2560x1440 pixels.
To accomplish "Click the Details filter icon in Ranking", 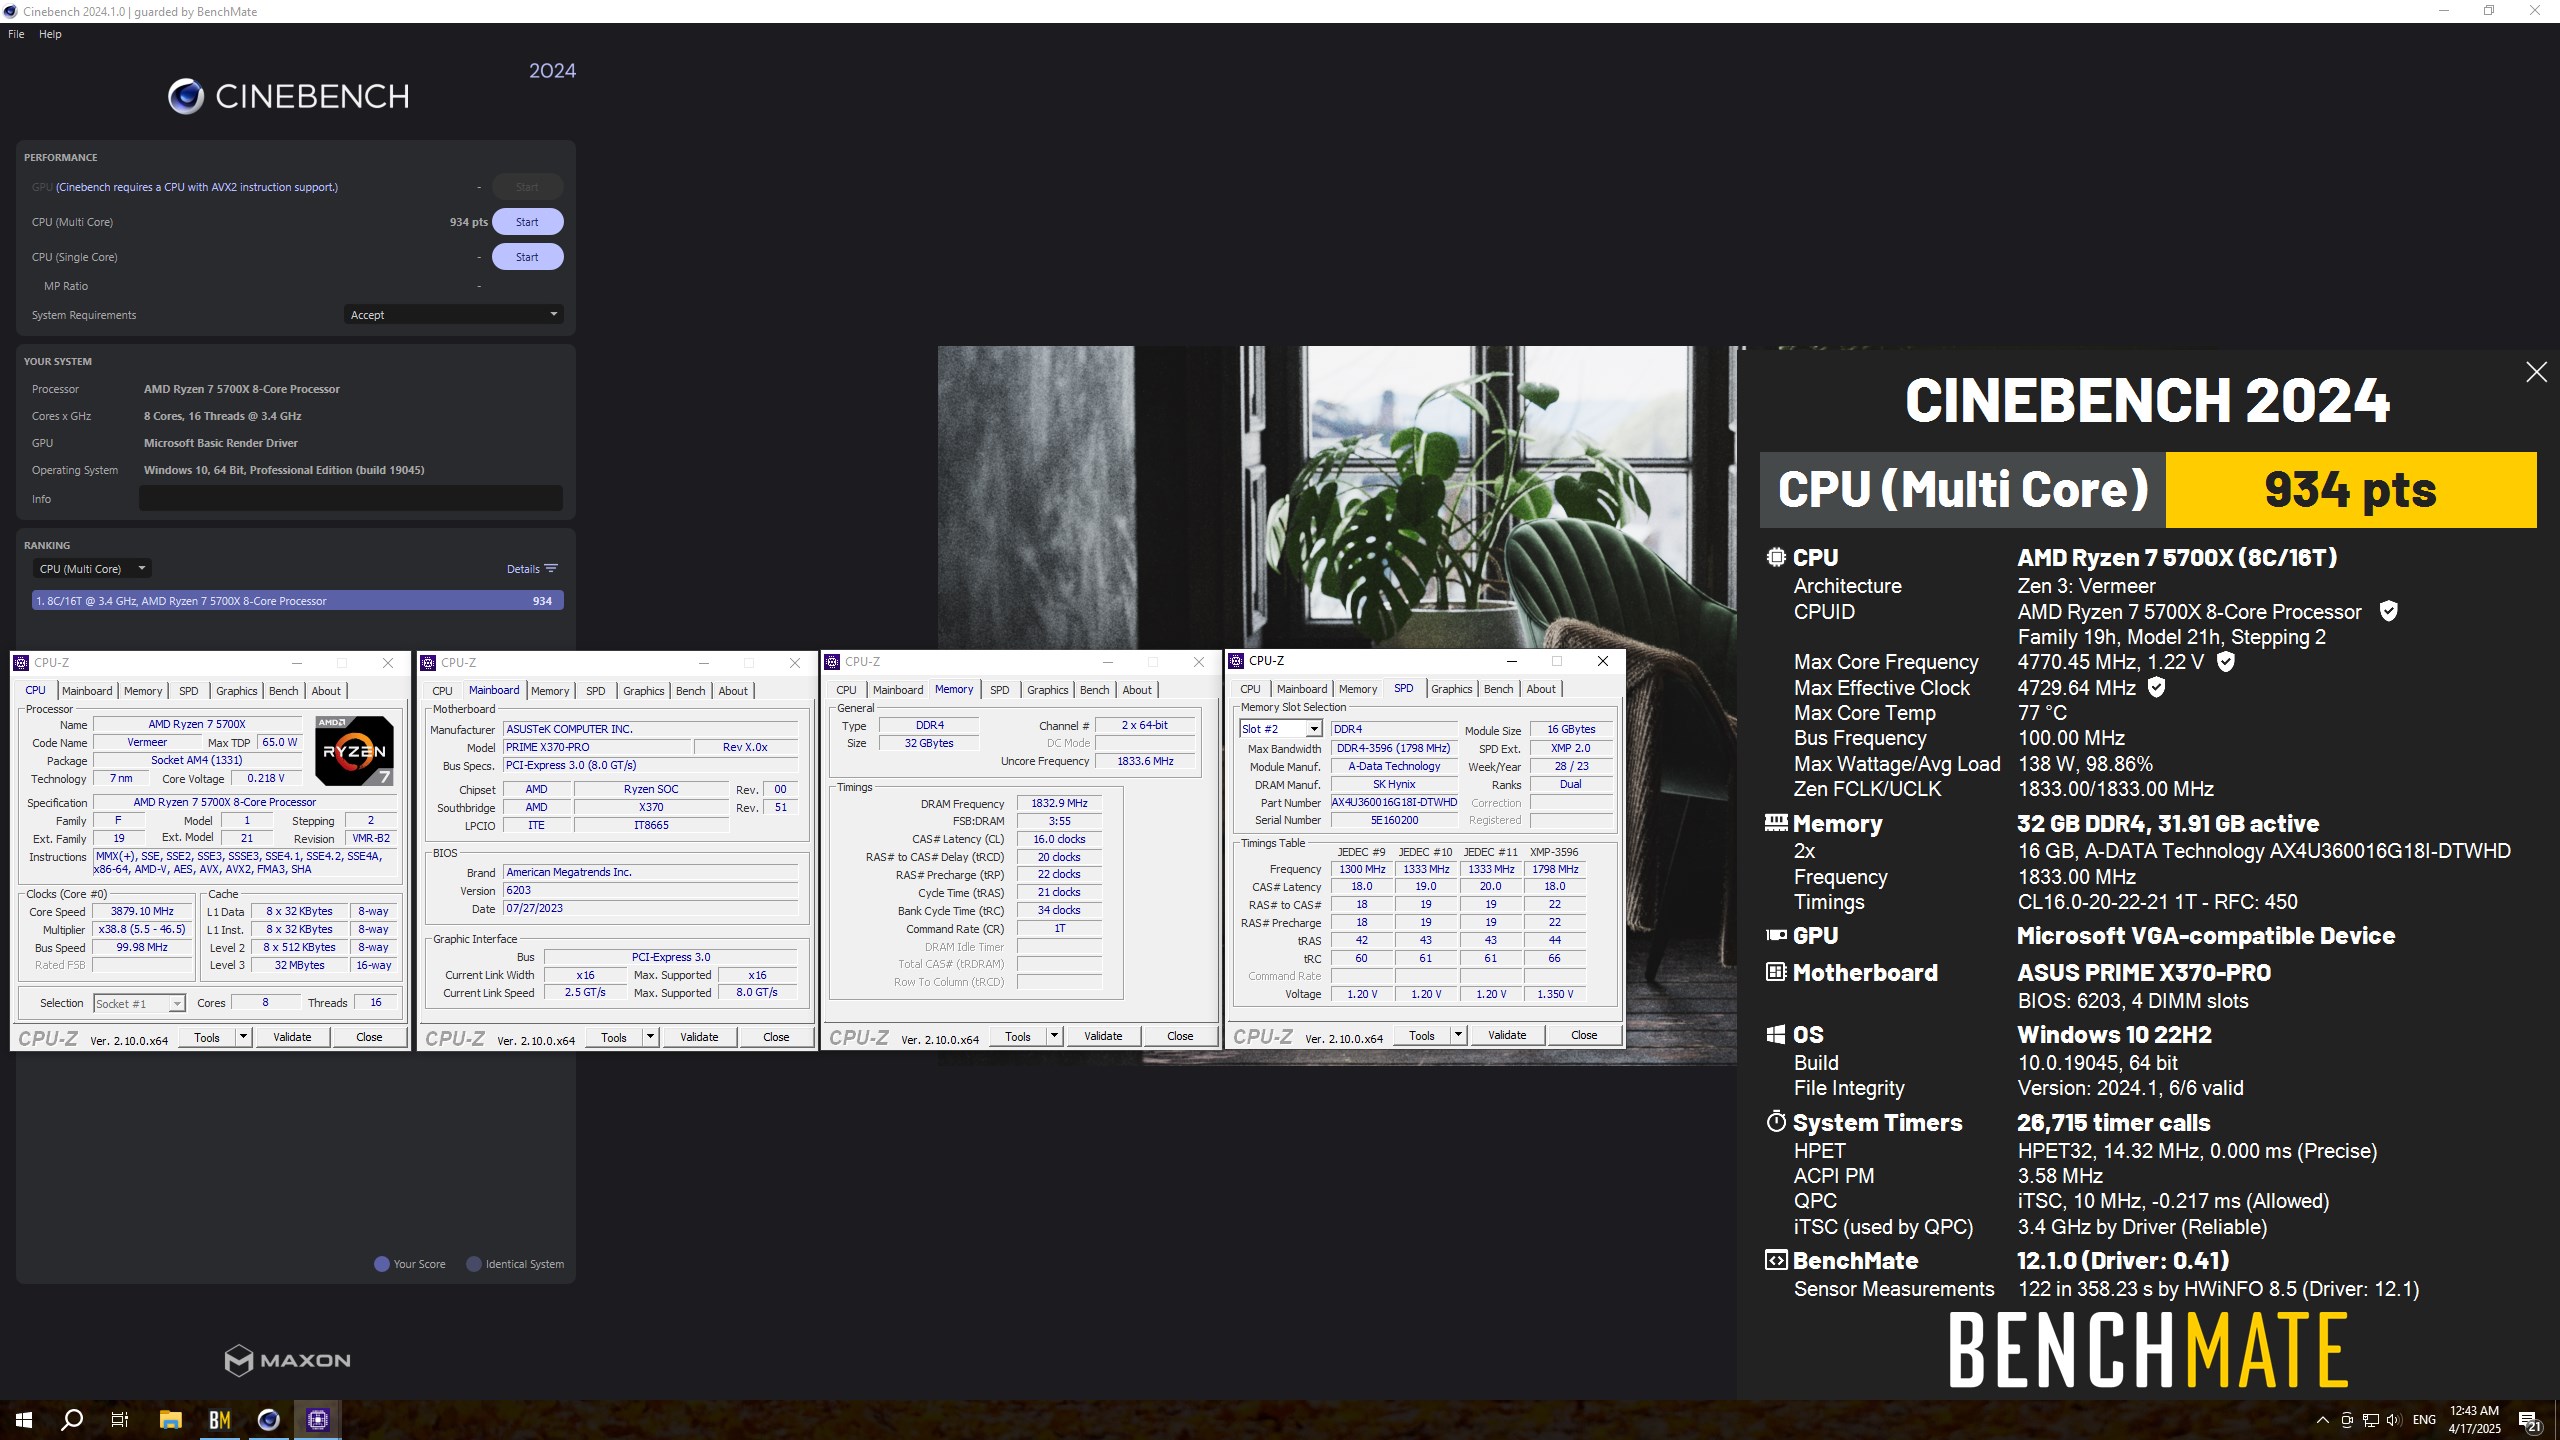I will pos(551,568).
